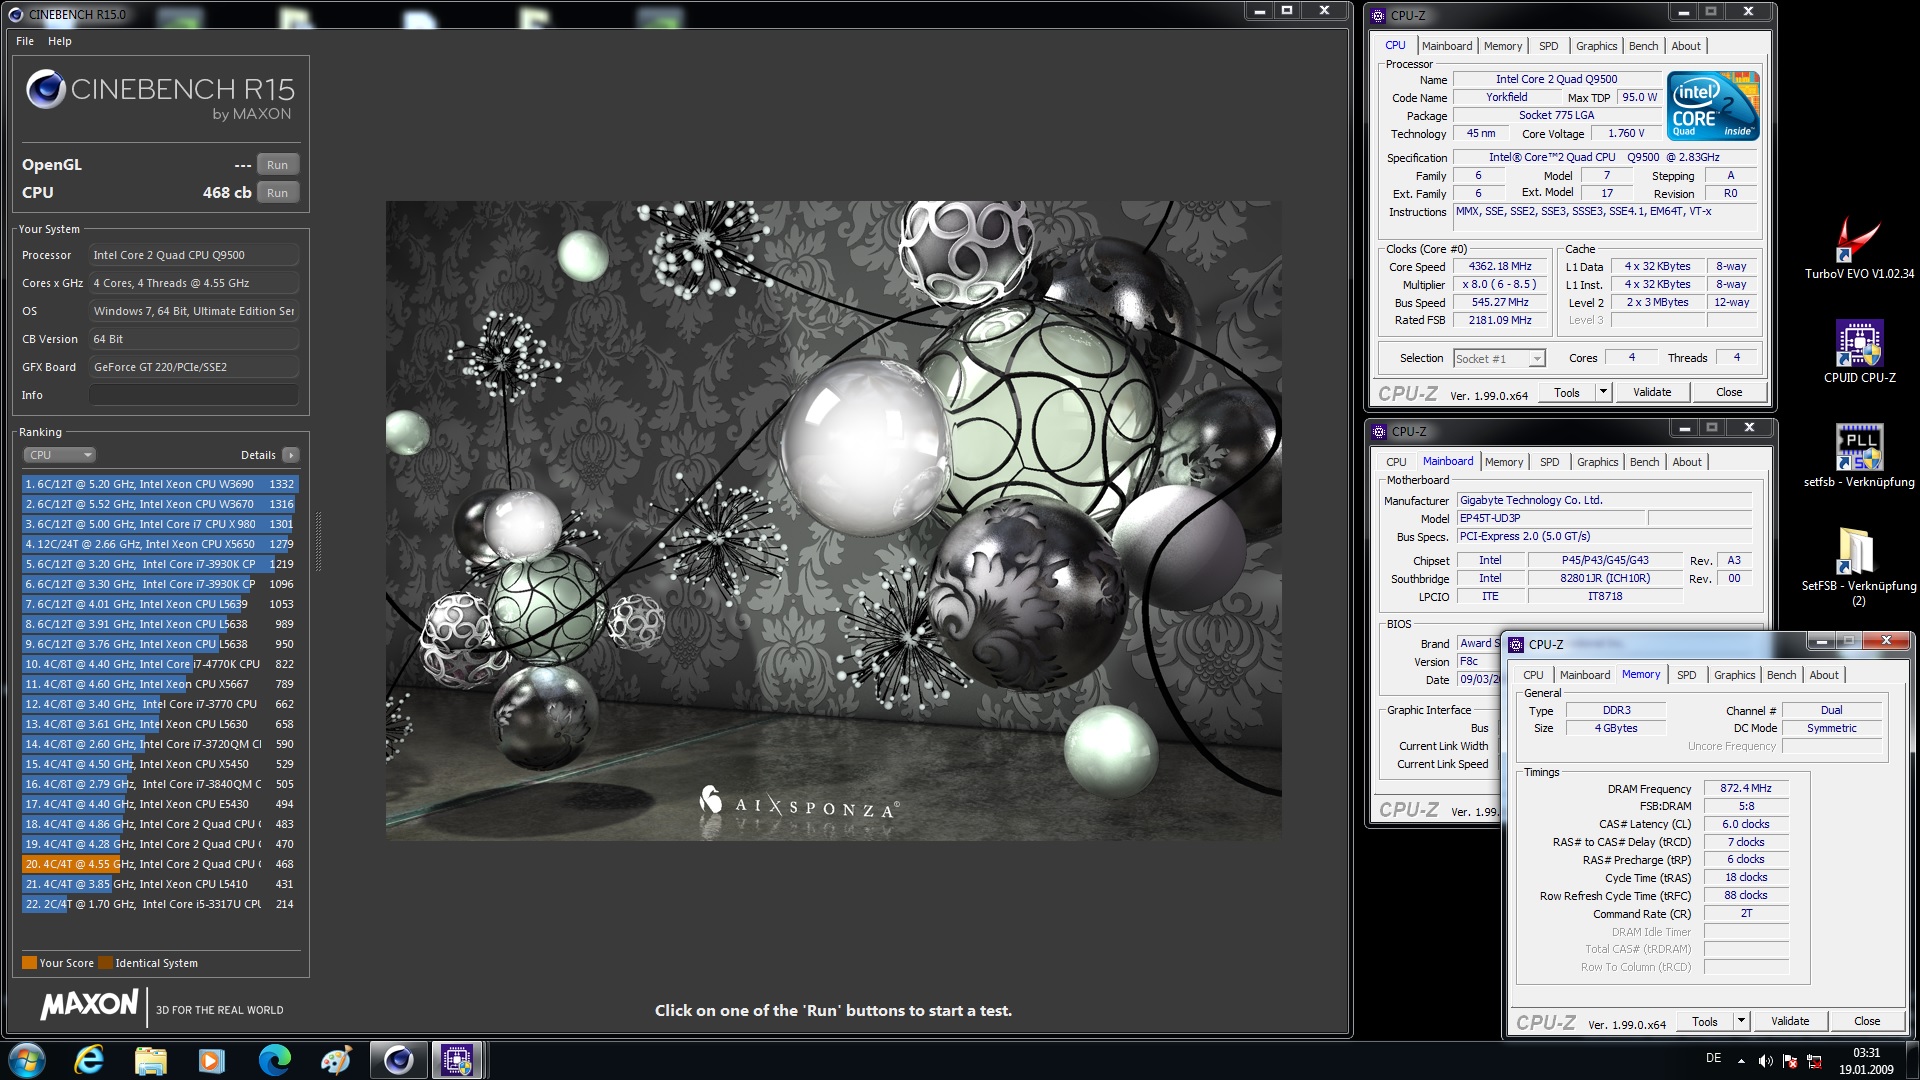Expand ranking Details arrow
Screen dimensions: 1920x1080
coord(291,455)
